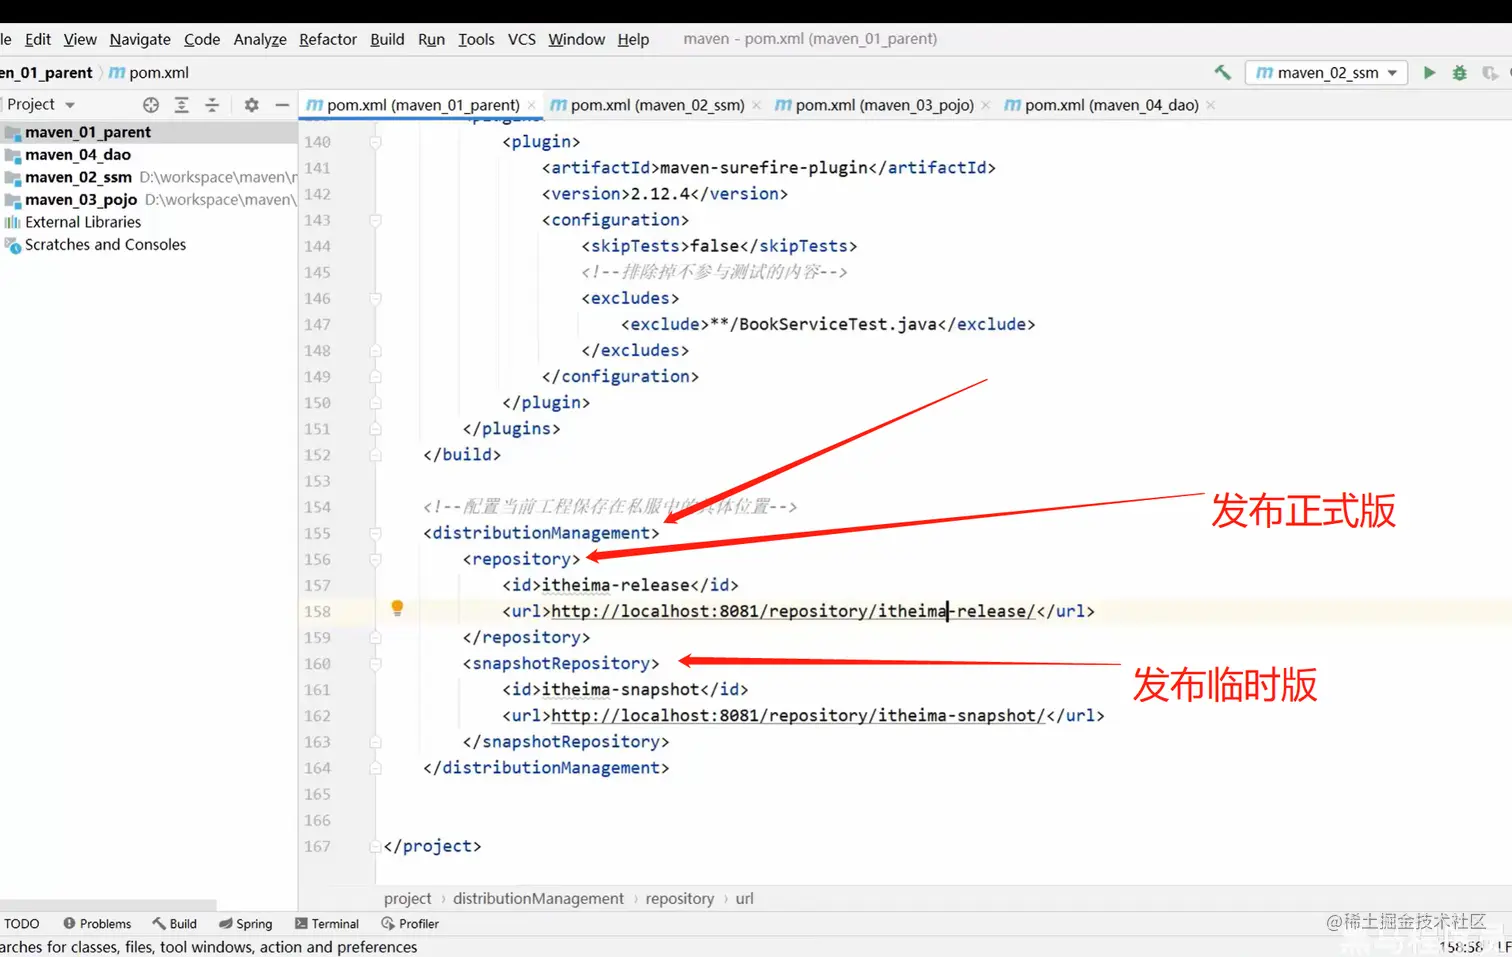
Task: Click the Run with Coverage icon
Action: pos(1489,72)
